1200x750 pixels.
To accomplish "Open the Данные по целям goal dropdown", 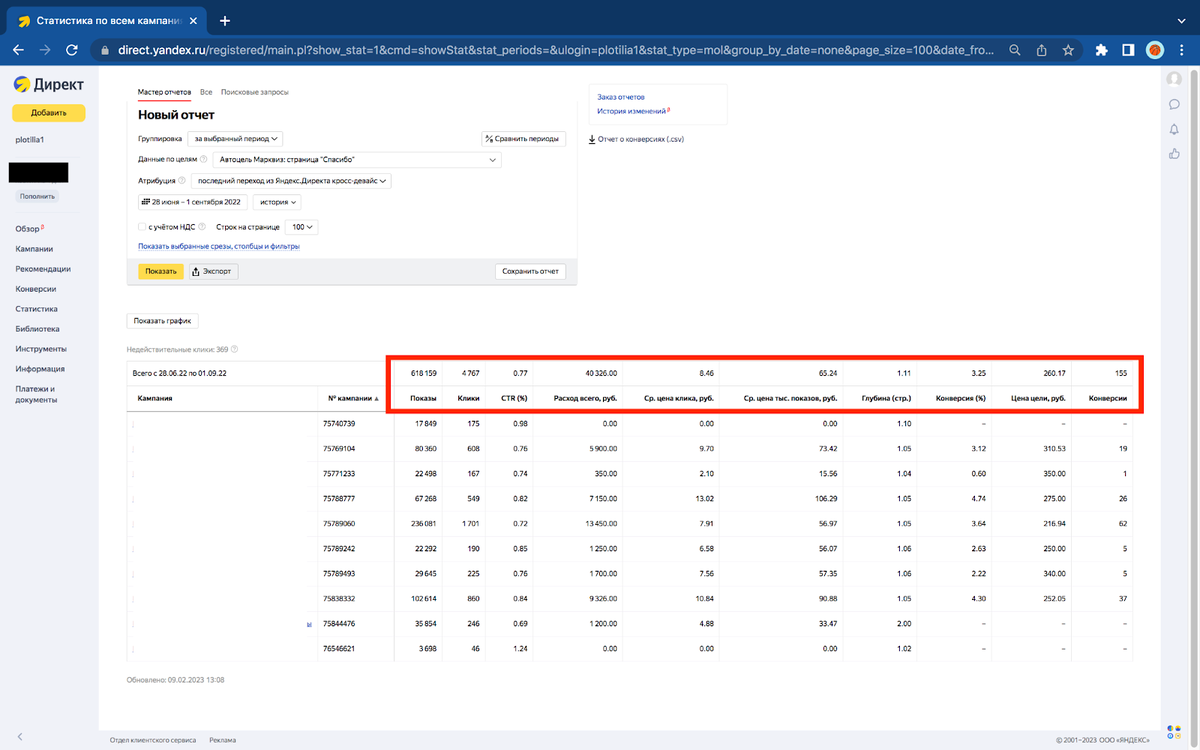I will tap(356, 160).
